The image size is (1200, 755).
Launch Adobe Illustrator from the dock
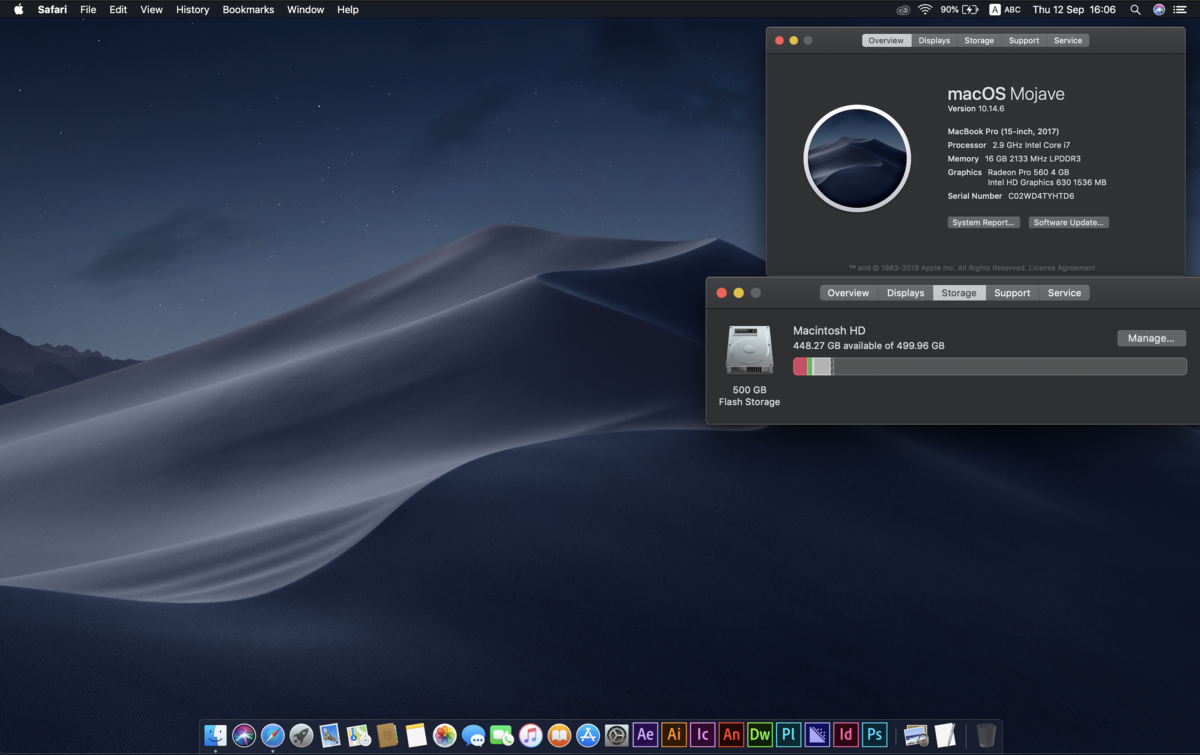(x=674, y=735)
